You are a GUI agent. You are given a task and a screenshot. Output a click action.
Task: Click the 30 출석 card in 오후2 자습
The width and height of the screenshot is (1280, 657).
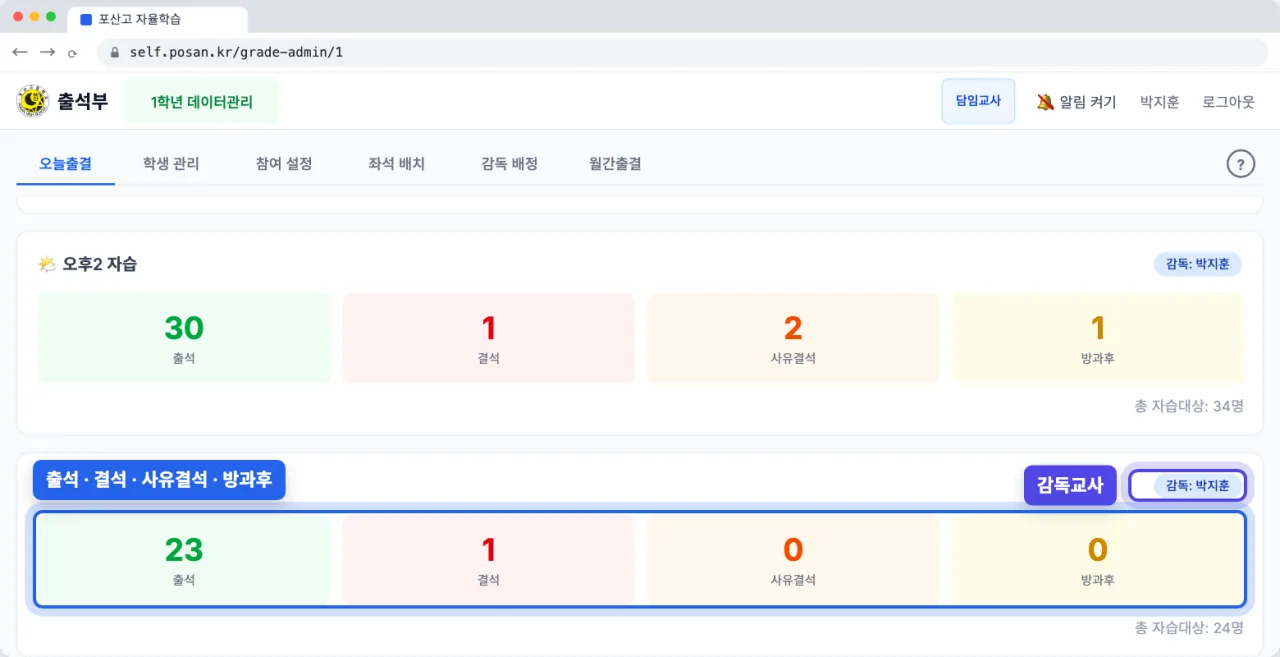click(x=184, y=338)
